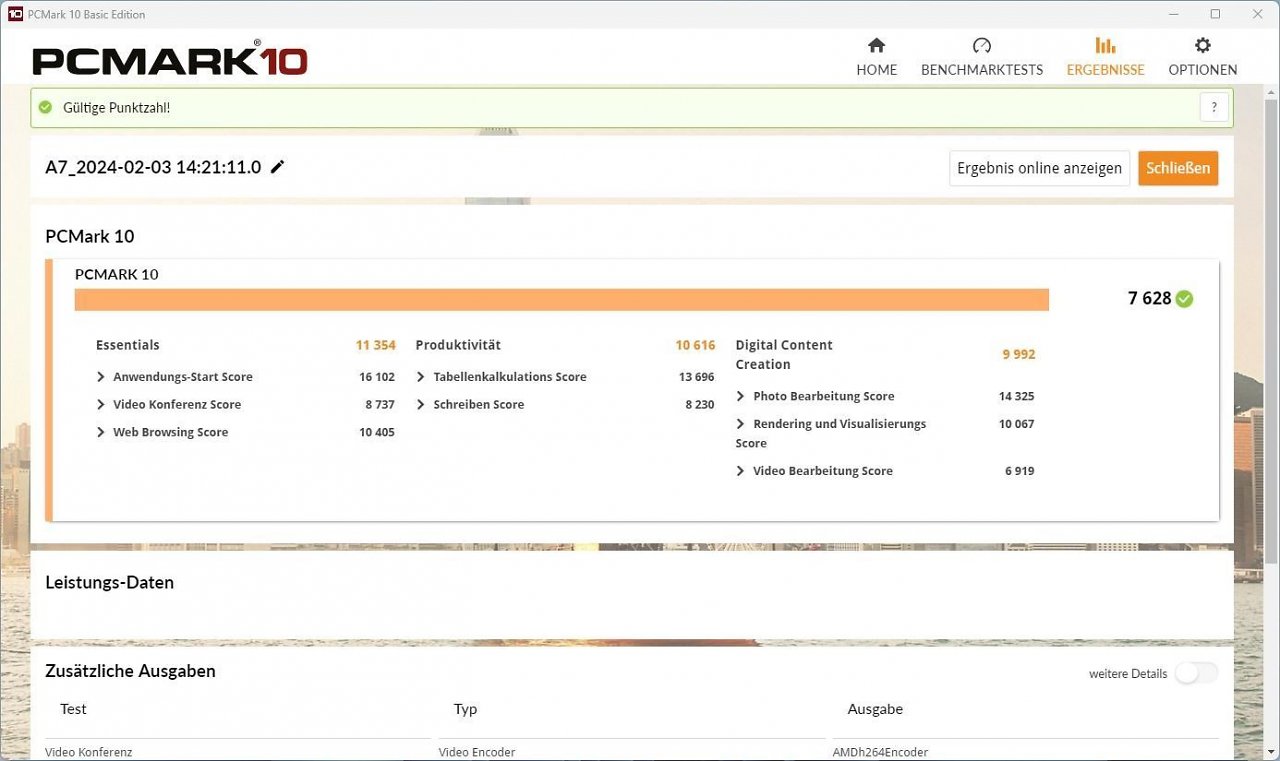The image size is (1280, 761).
Task: Click the green valid score checkmark icon
Action: coord(45,107)
